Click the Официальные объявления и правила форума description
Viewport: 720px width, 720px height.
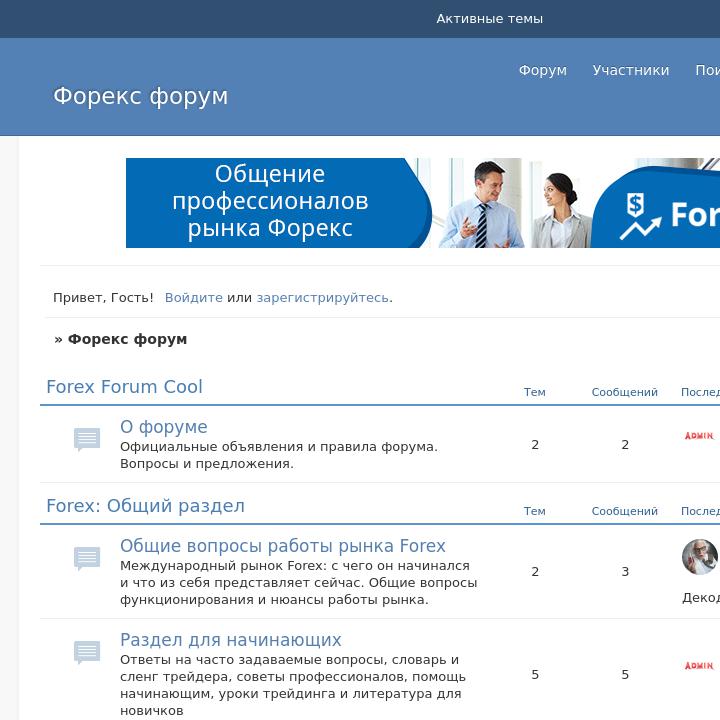point(279,455)
